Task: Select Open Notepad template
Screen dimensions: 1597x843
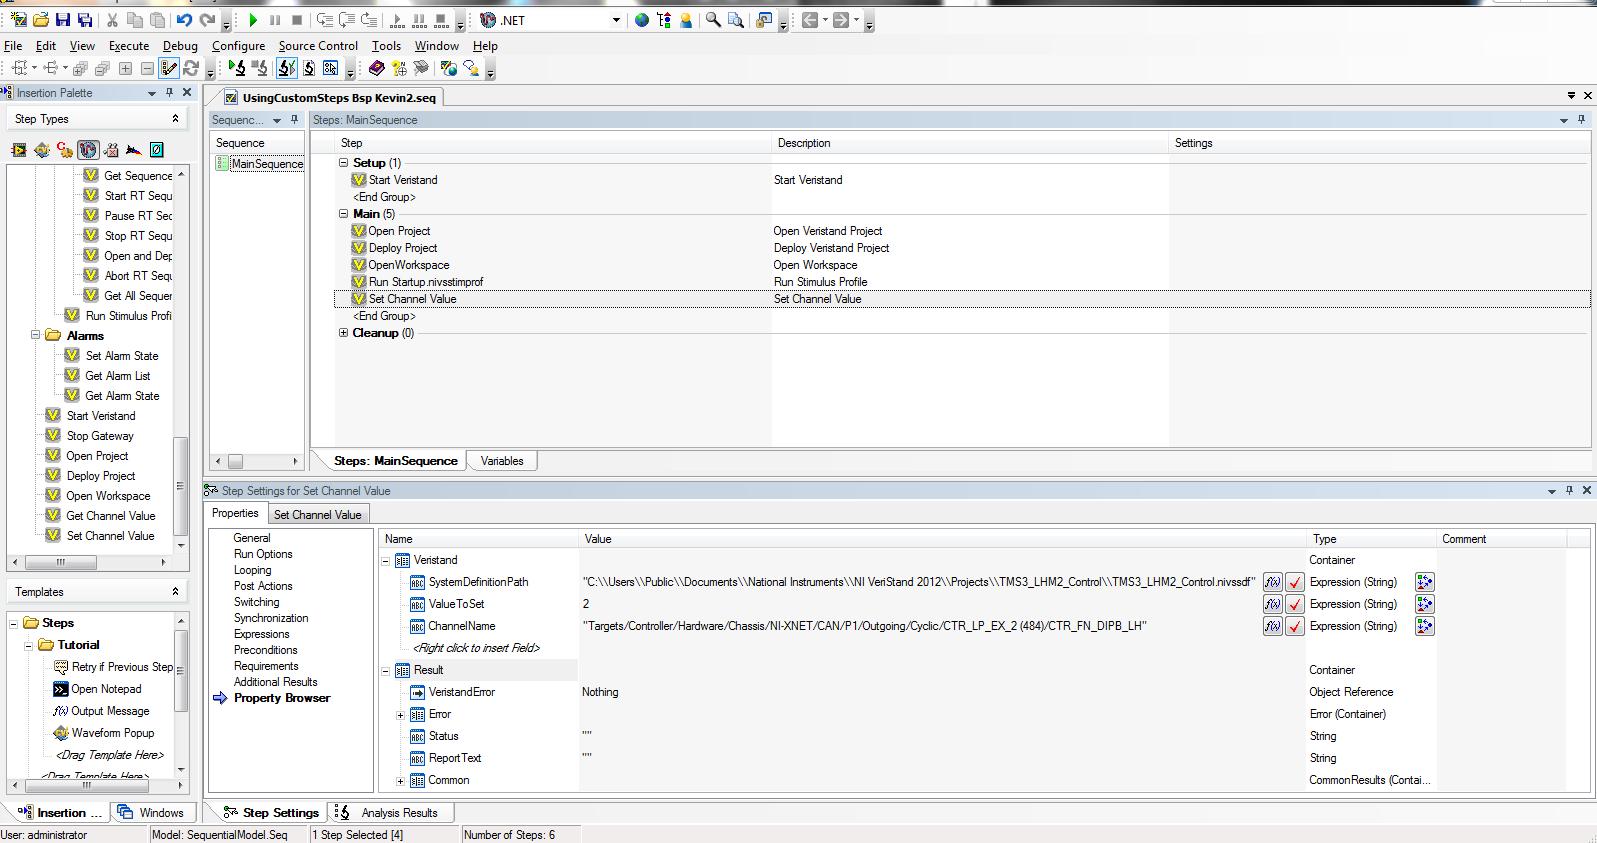Action: point(106,689)
